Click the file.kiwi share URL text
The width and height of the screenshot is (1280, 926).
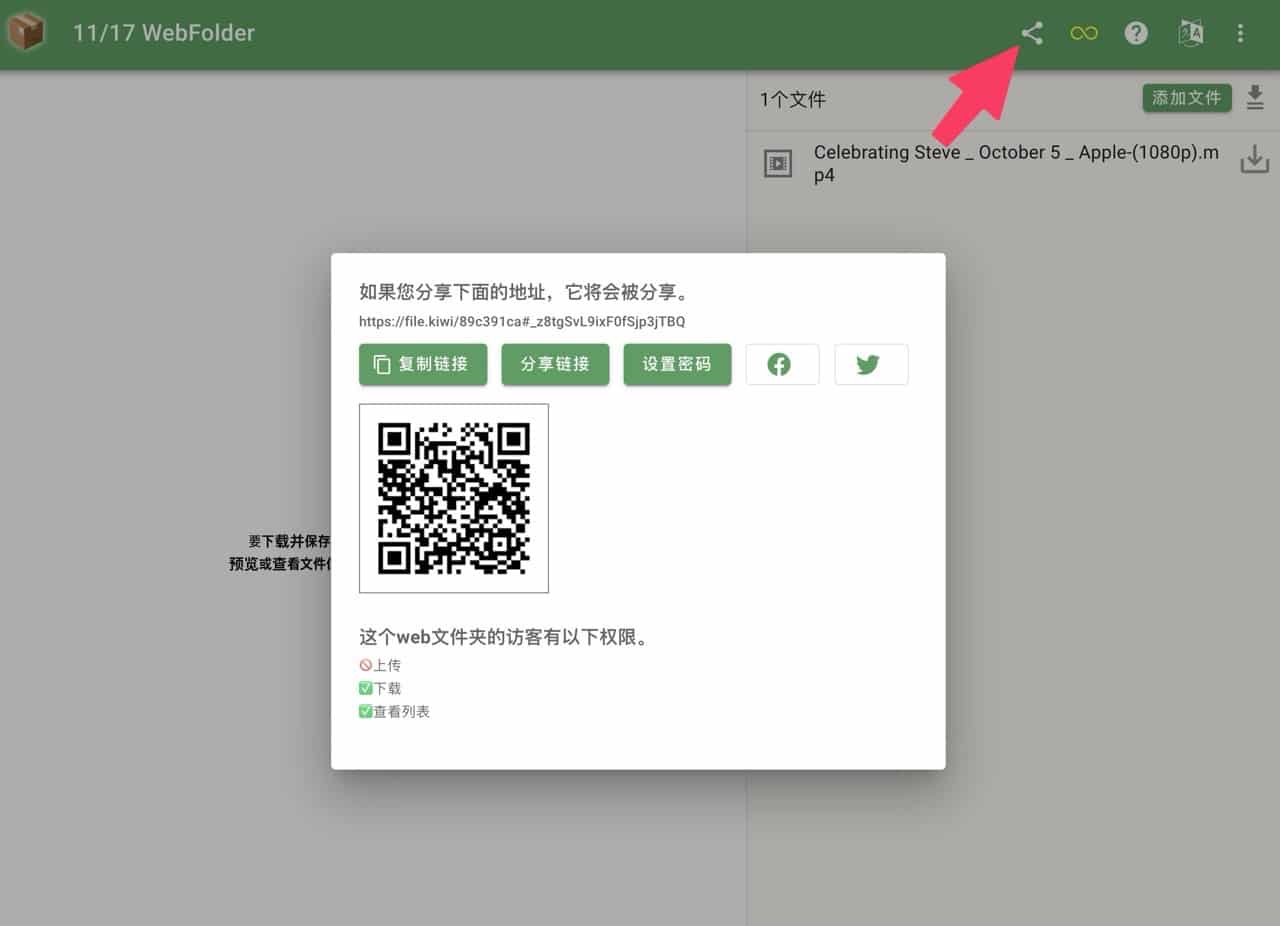(522, 322)
